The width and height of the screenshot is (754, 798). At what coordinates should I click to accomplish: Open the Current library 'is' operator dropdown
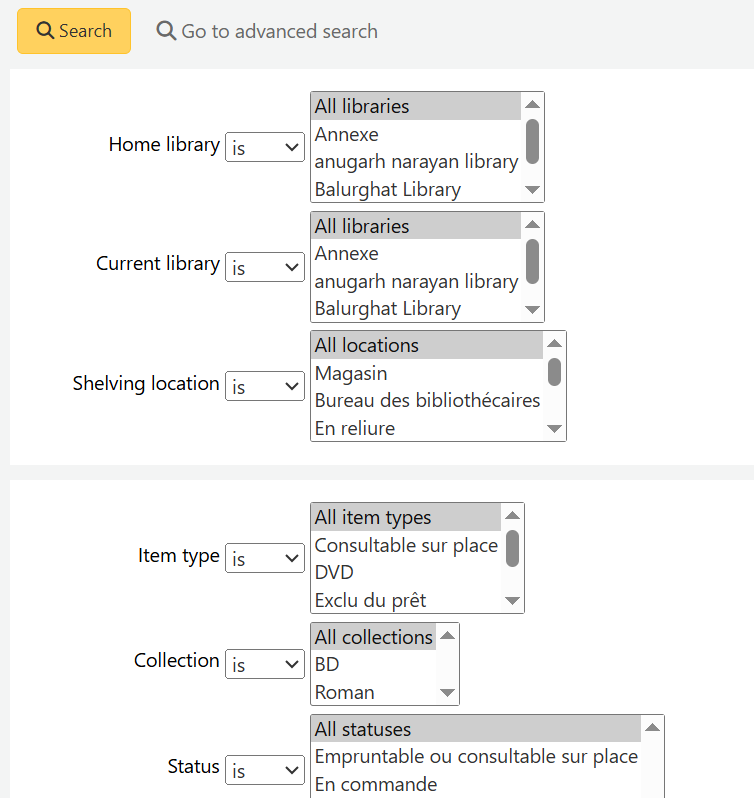[x=265, y=267]
